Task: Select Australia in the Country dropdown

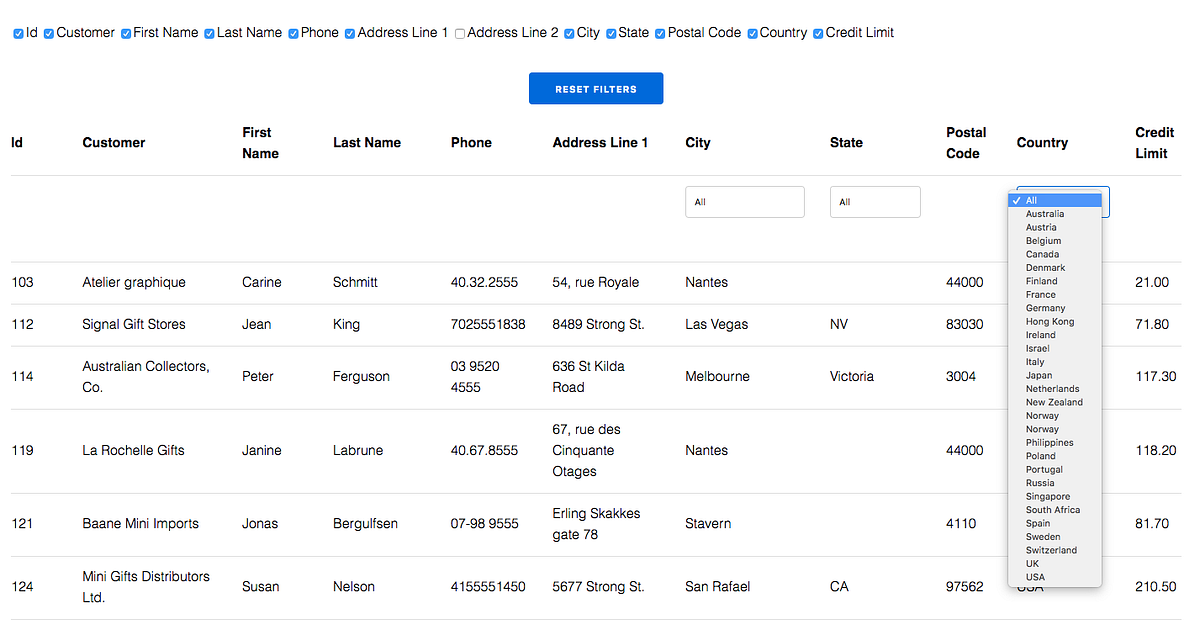Action: (x=1044, y=213)
